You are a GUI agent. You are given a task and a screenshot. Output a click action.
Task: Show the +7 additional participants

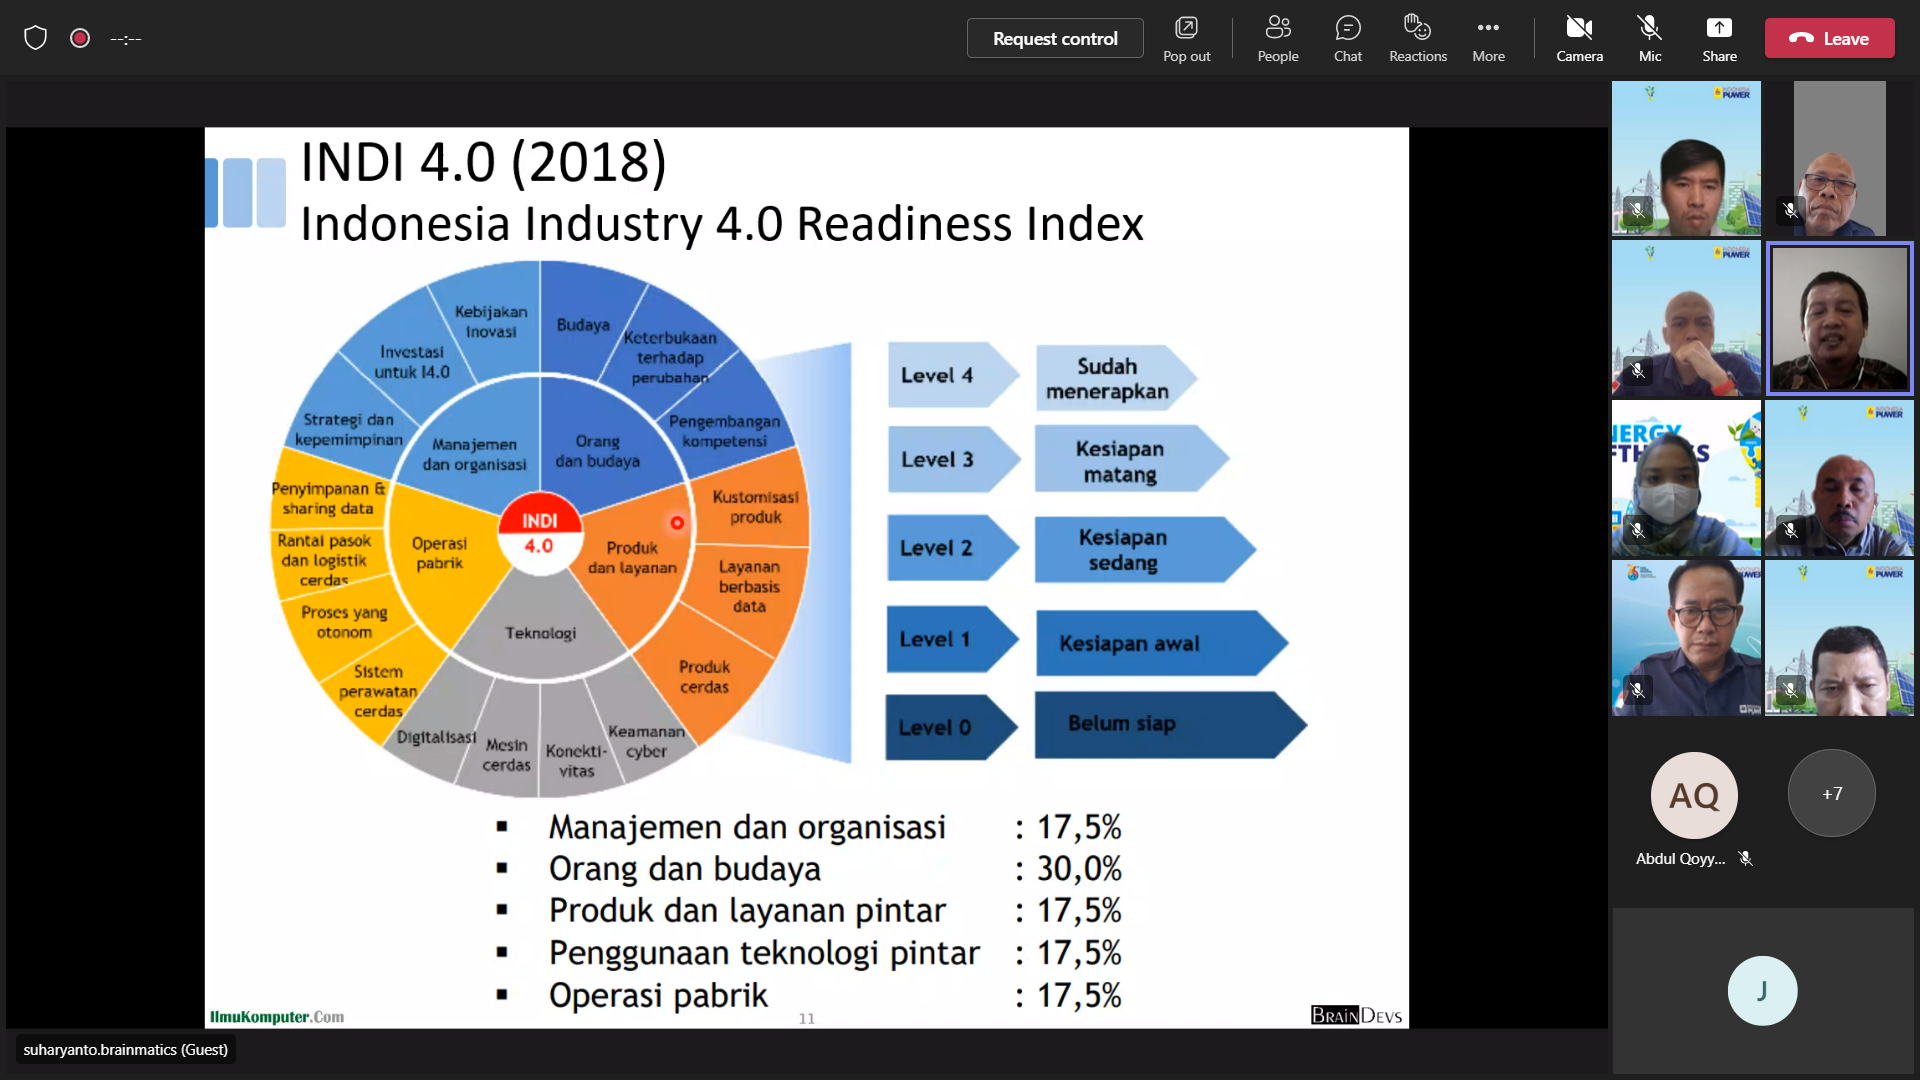click(1831, 794)
